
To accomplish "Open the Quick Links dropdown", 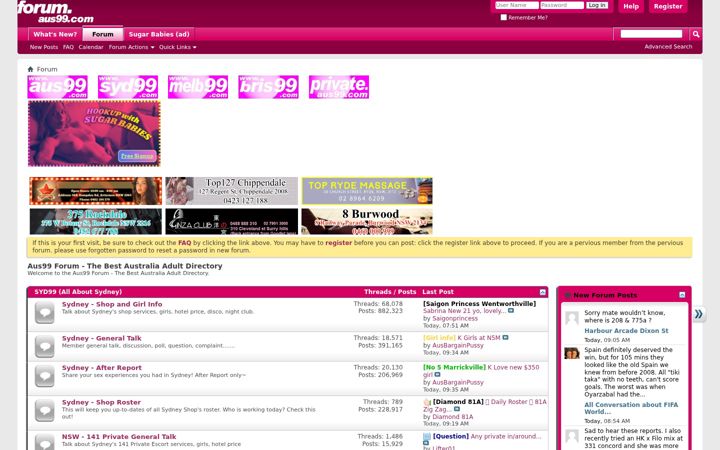I will (178, 47).
